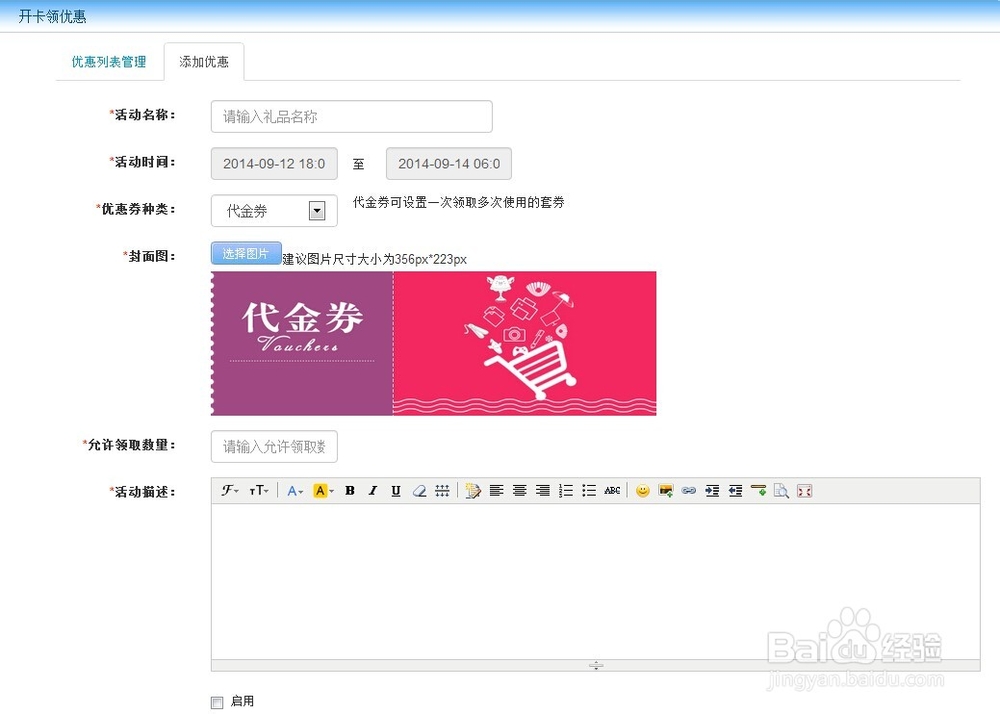Insert a numbered list
Screen dimensions: 1000x714
(x=566, y=491)
